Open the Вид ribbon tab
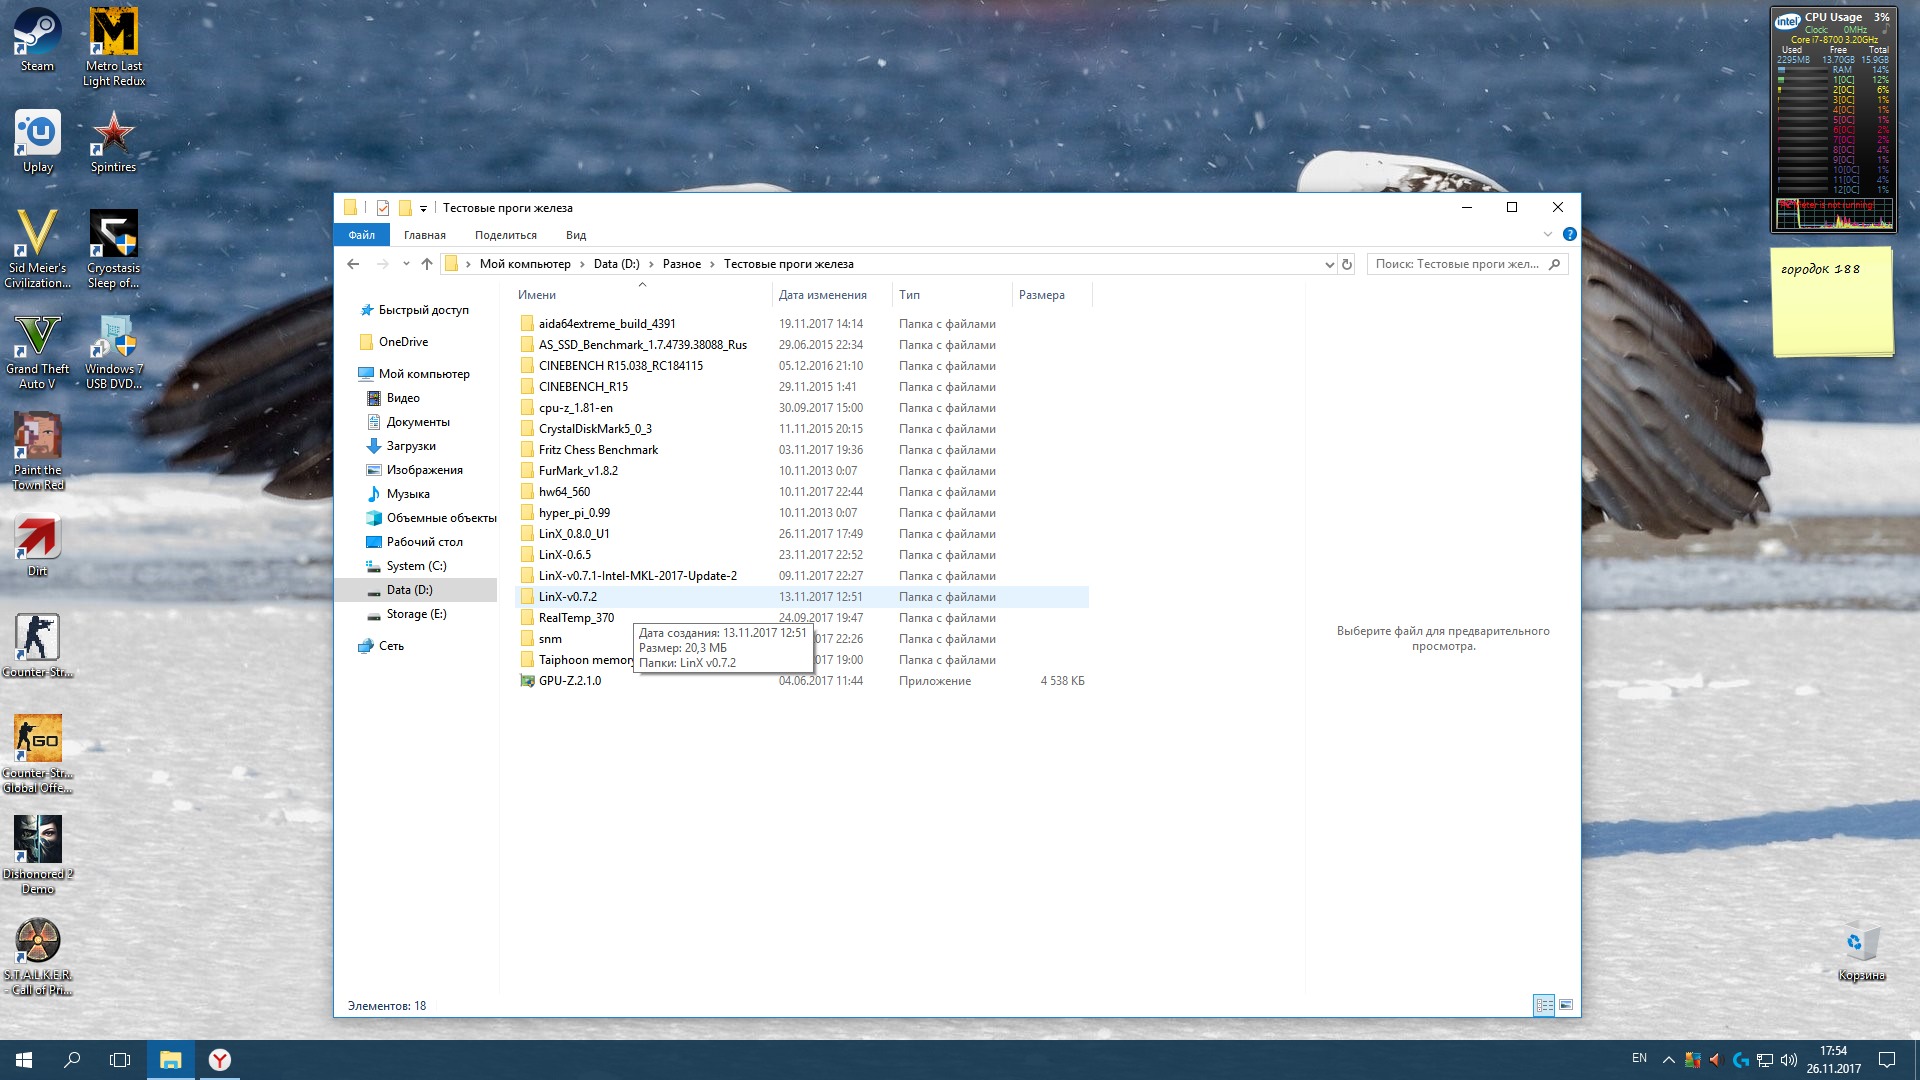1920x1080 pixels. [576, 235]
